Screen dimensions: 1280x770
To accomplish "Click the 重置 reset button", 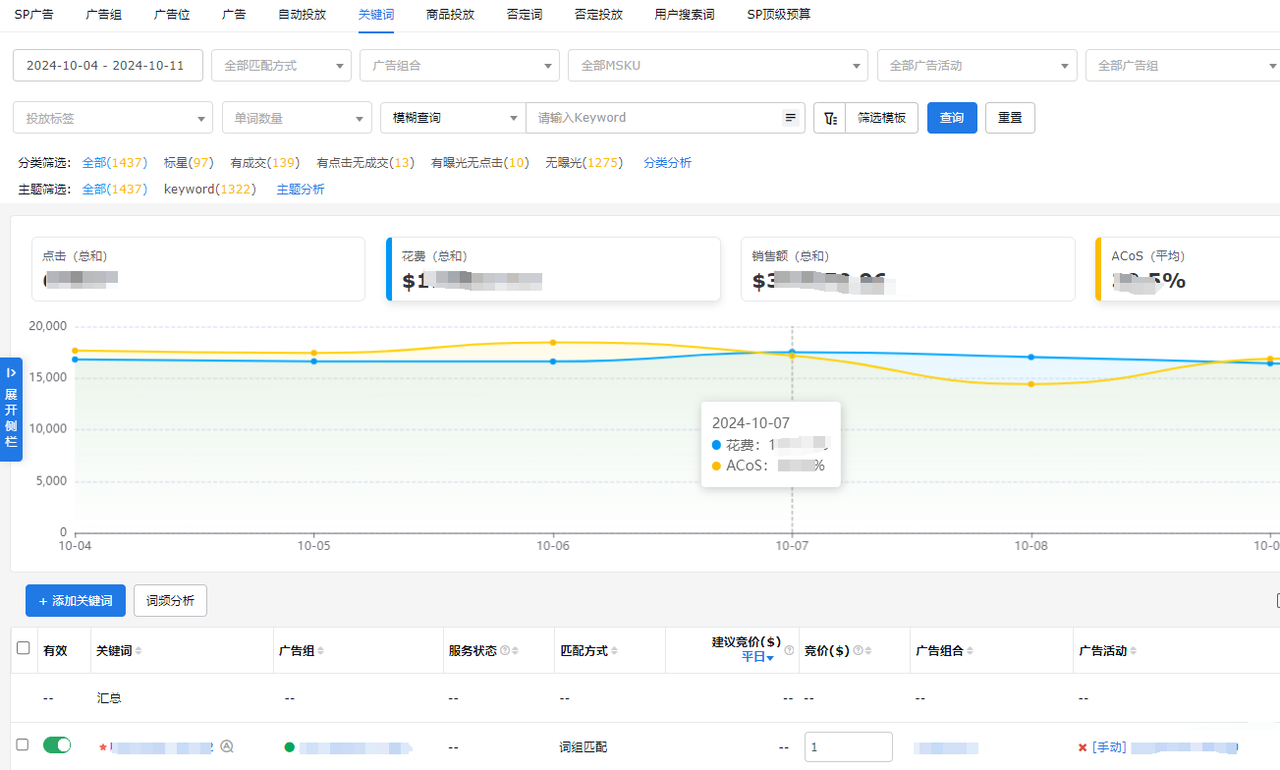I will coord(1010,118).
